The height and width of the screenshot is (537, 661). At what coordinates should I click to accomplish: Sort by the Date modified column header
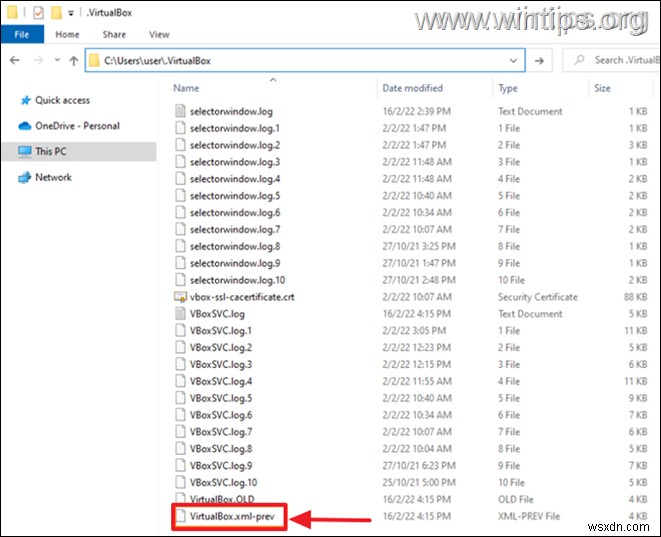412,88
